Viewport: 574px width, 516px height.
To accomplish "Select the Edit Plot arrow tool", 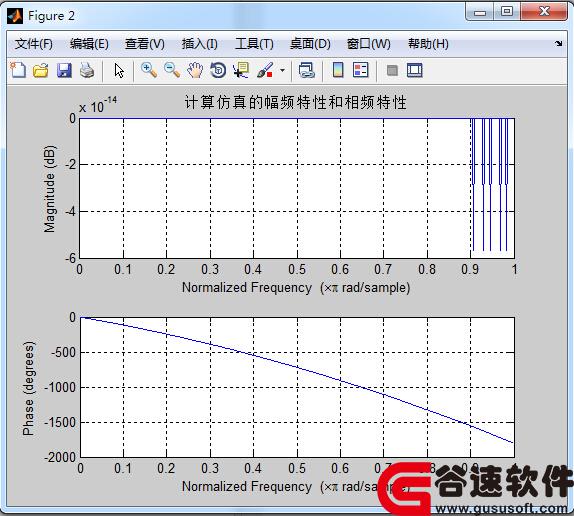I will click(119, 71).
